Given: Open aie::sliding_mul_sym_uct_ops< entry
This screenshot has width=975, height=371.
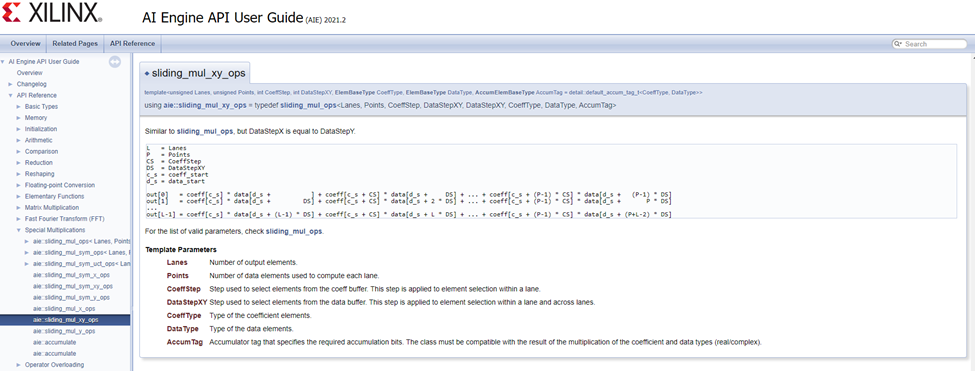Looking at the screenshot, I should coord(81,263).
